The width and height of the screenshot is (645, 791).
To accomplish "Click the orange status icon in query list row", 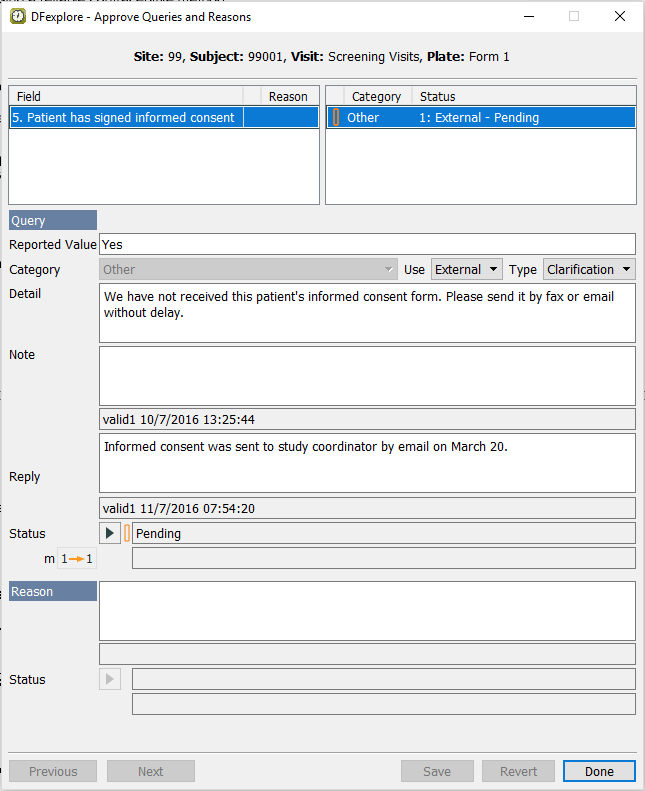I will coord(336,118).
